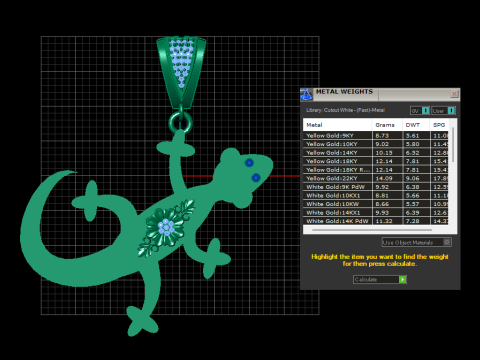This screenshot has height=360, width=480.
Task: Select the White Gold:10KW row
Action: click(376, 204)
